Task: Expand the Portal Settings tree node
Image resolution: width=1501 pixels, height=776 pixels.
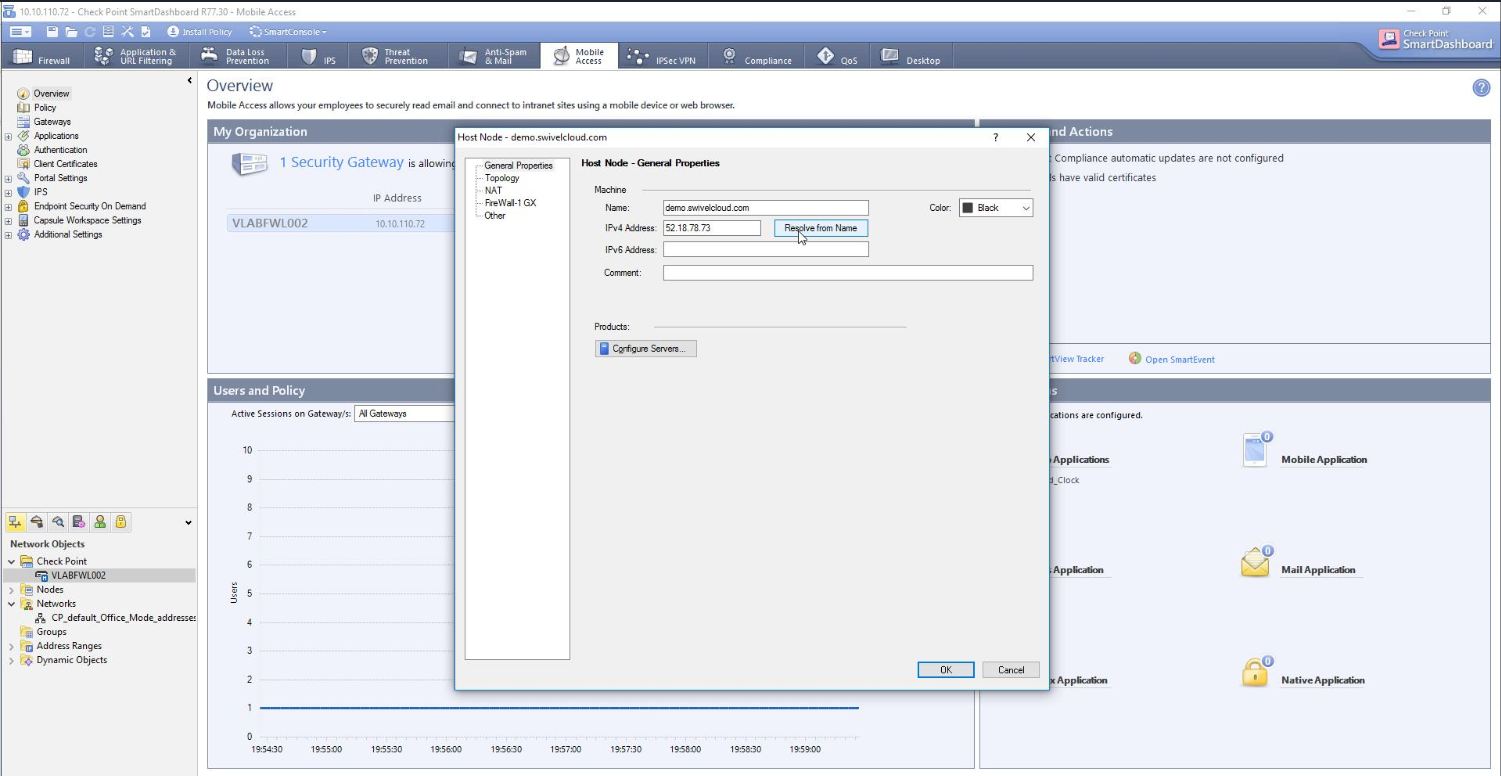Action: [9, 178]
